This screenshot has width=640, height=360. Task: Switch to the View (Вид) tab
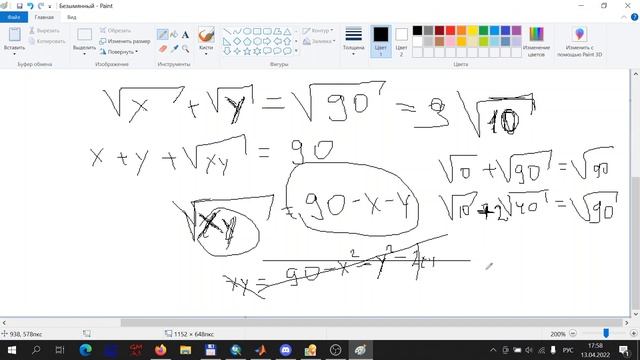click(72, 17)
